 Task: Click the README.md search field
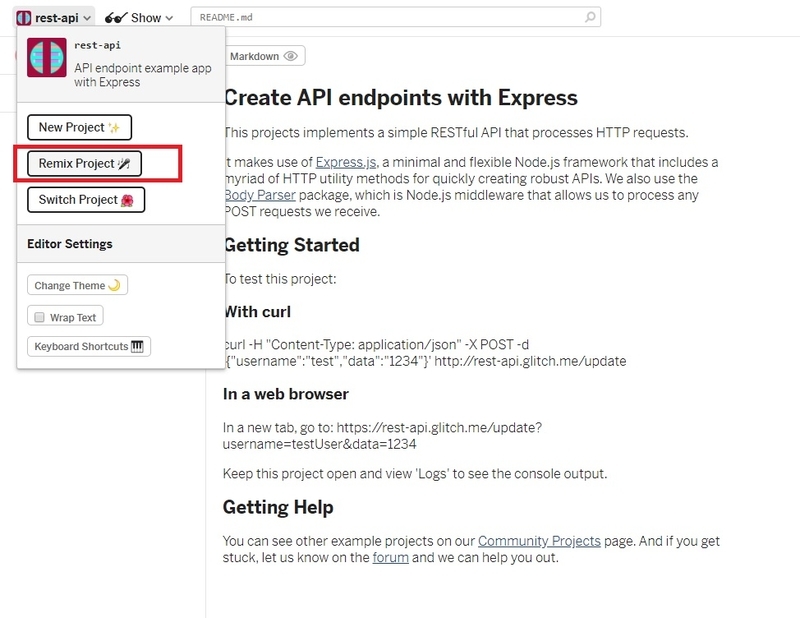tap(395, 17)
